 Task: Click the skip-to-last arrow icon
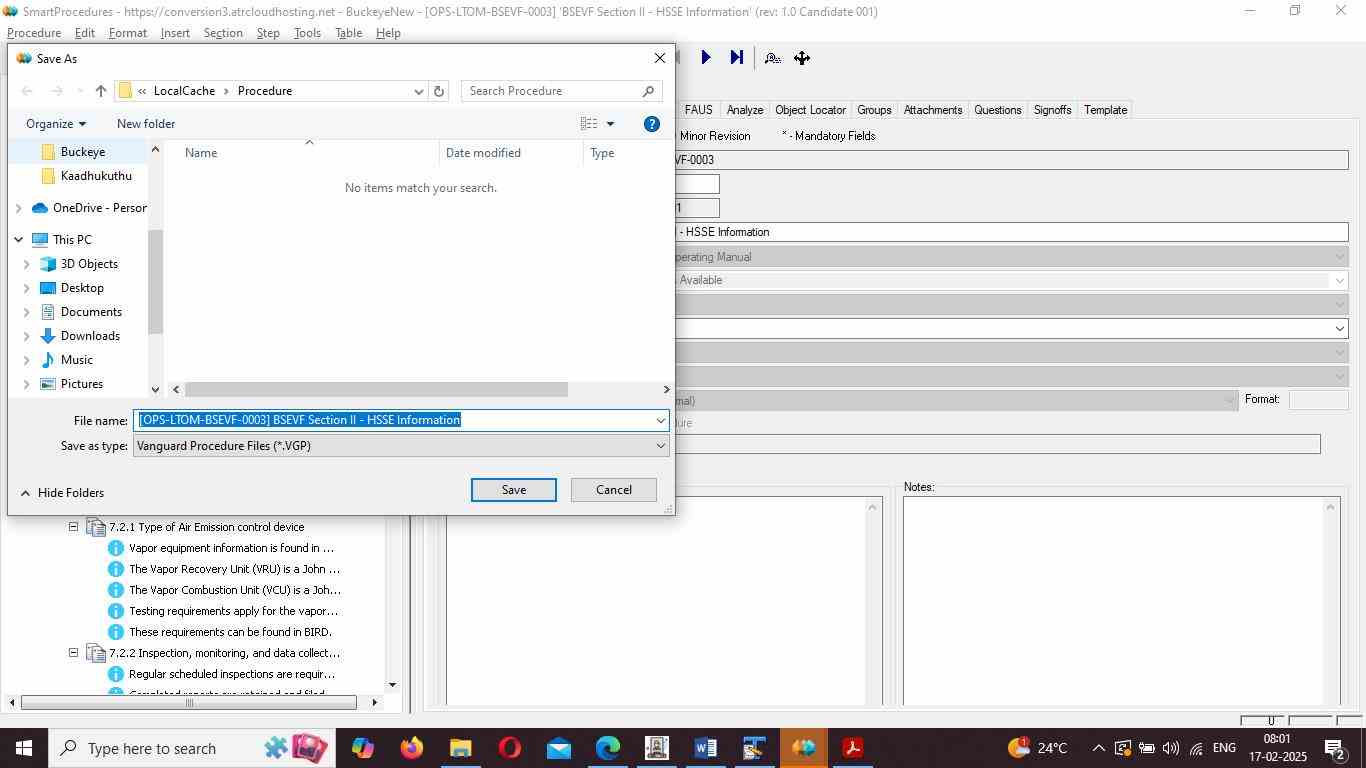click(737, 58)
